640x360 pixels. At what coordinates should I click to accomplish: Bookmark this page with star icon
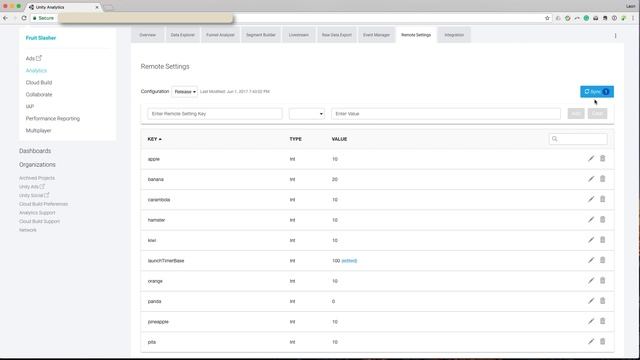(547, 18)
